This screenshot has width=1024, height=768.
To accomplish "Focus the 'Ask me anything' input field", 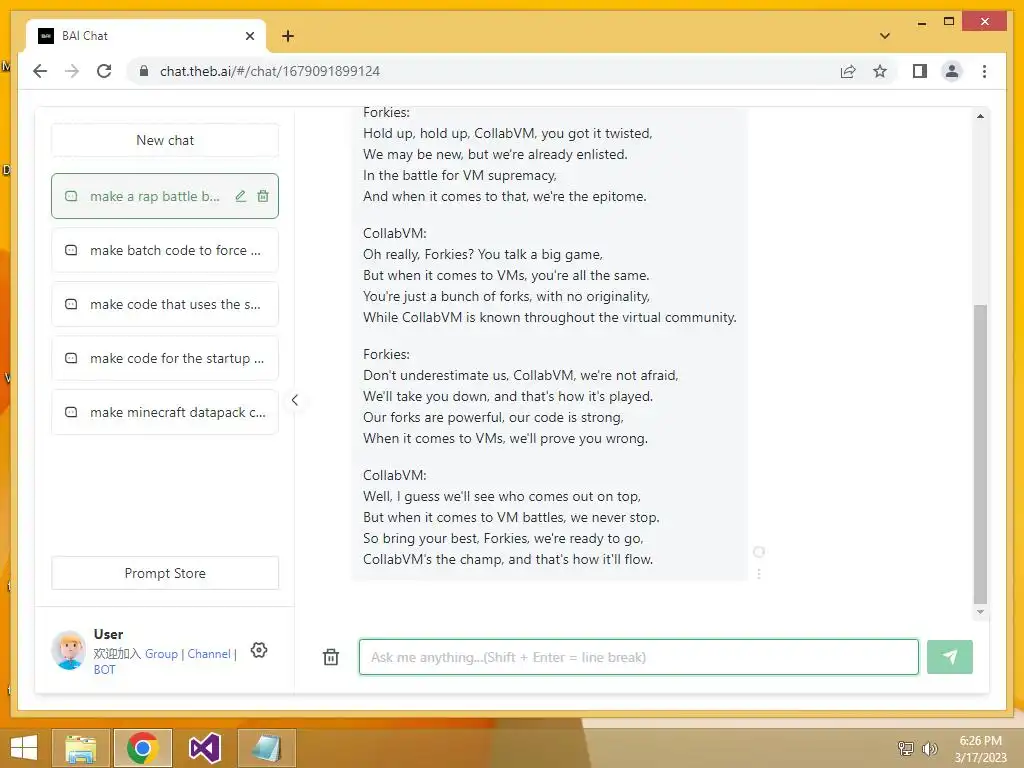I will coord(639,657).
